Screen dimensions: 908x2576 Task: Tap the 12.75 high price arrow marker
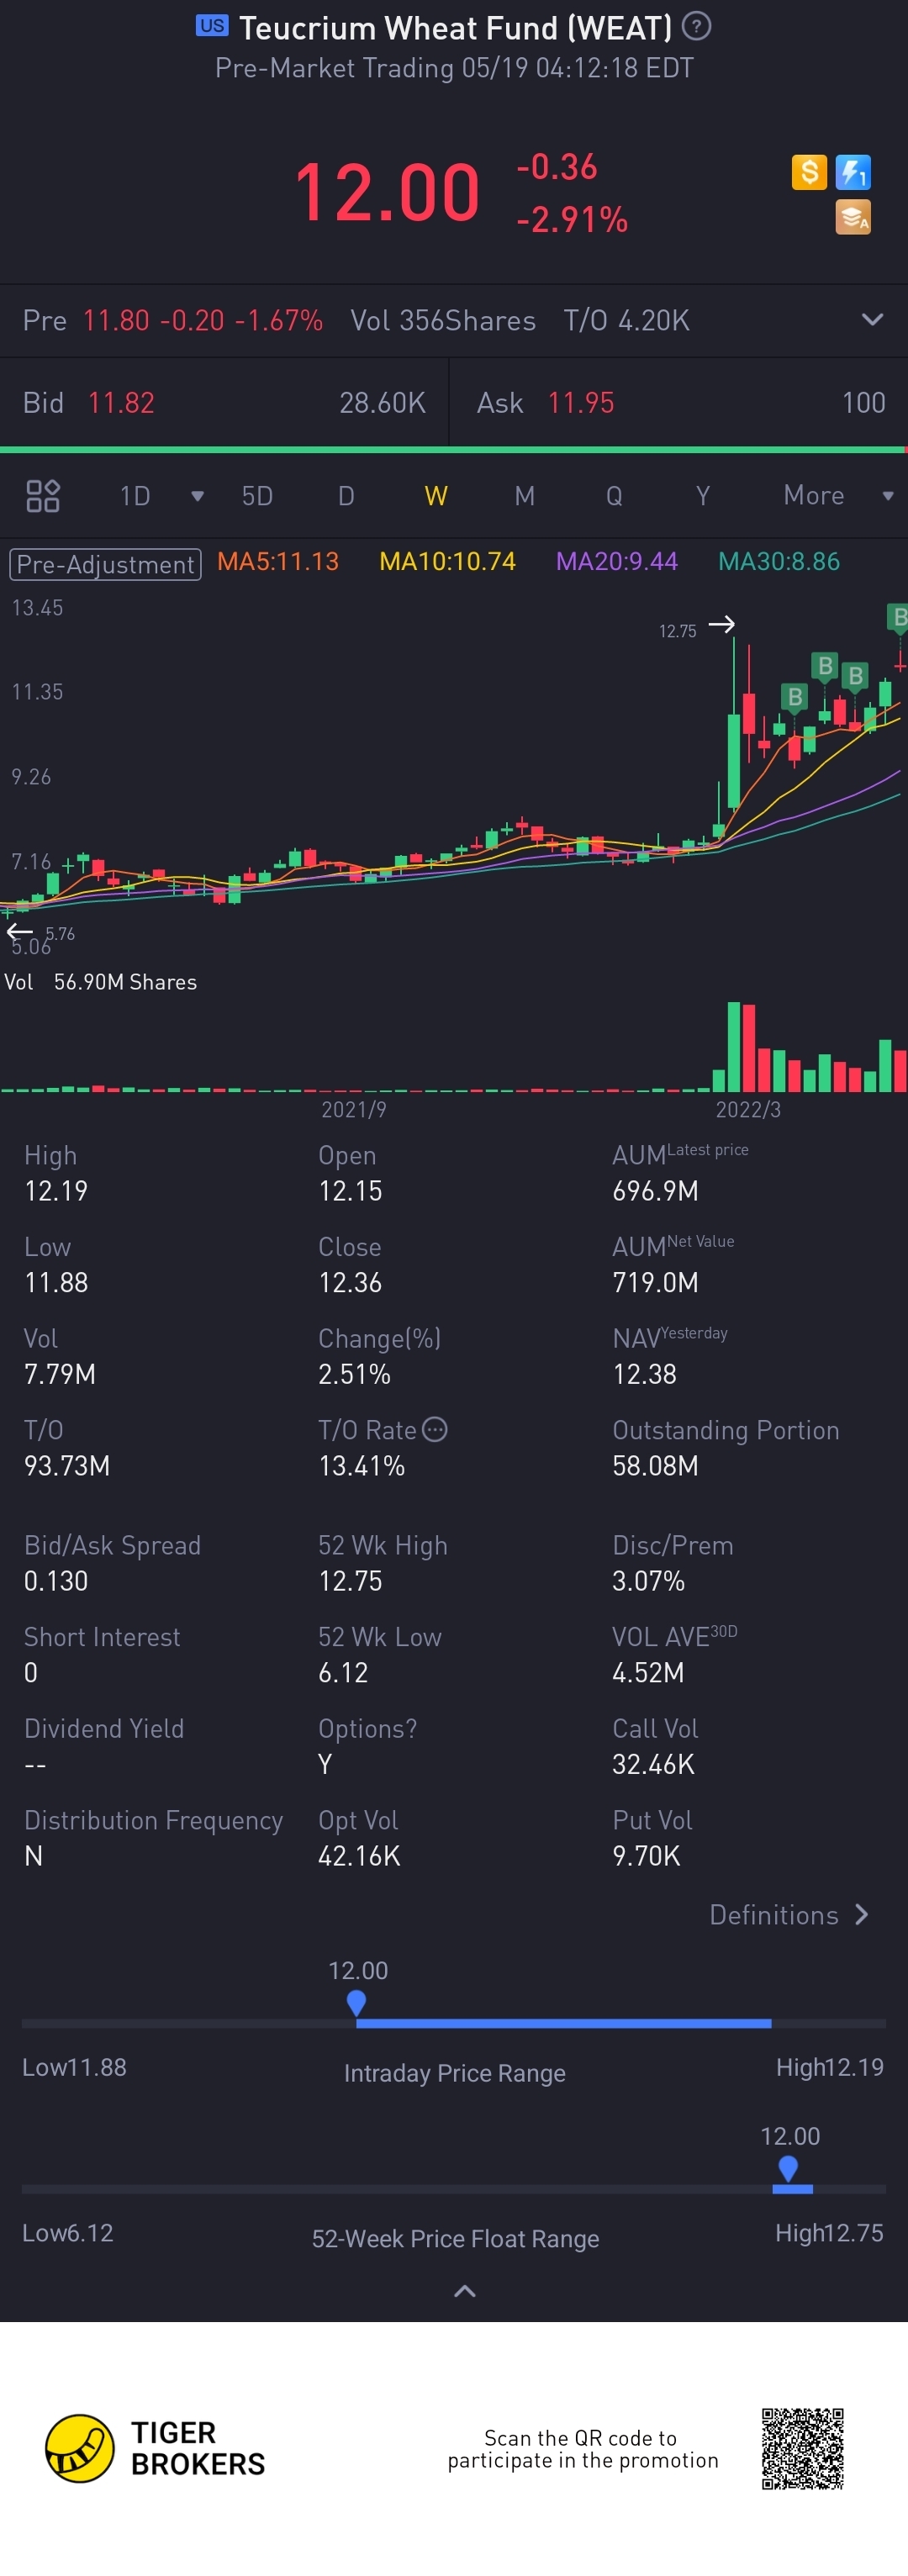pyautogui.click(x=721, y=625)
